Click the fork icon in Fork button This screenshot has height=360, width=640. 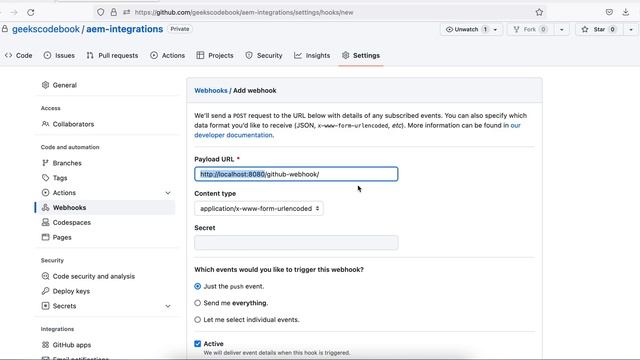point(516,29)
